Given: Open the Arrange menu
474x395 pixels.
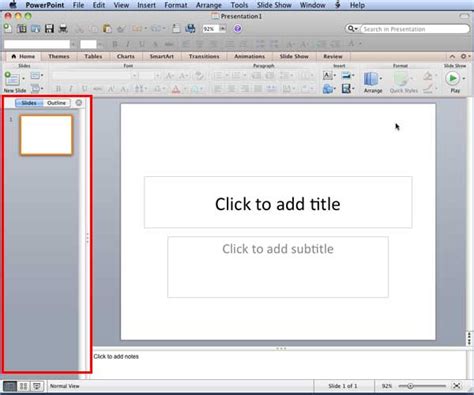Looking at the screenshot, I should (x=373, y=82).
